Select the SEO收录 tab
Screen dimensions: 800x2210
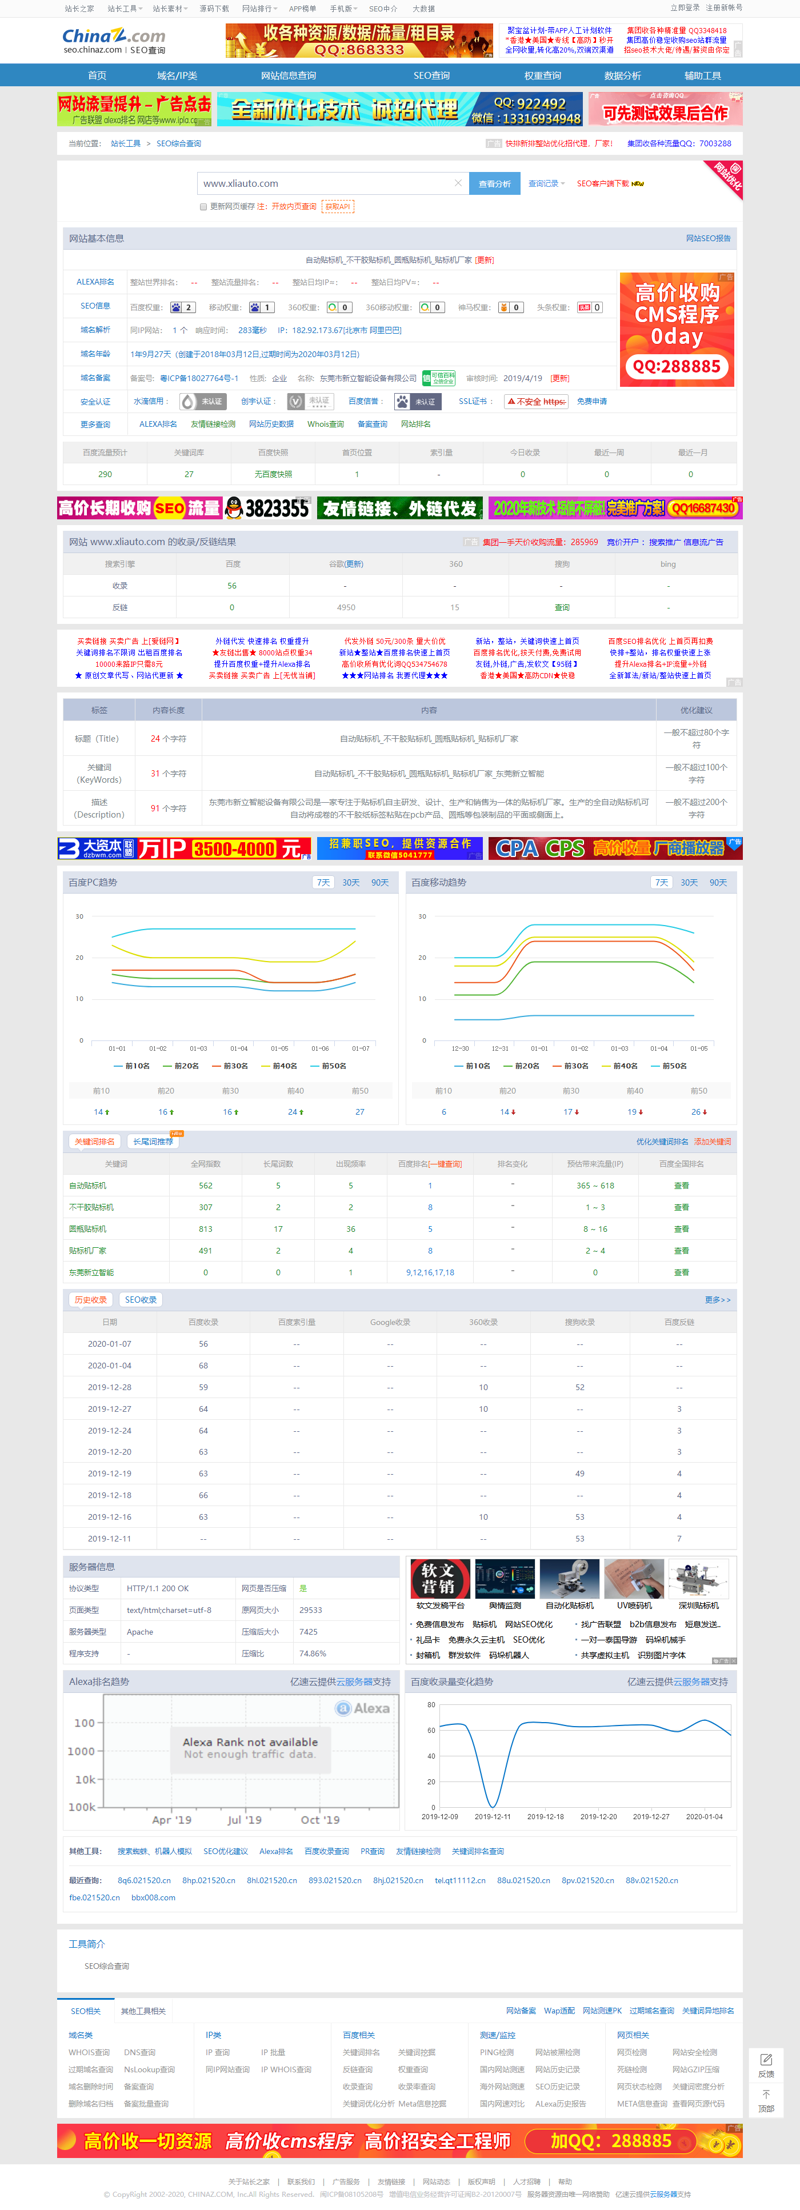tap(141, 1300)
